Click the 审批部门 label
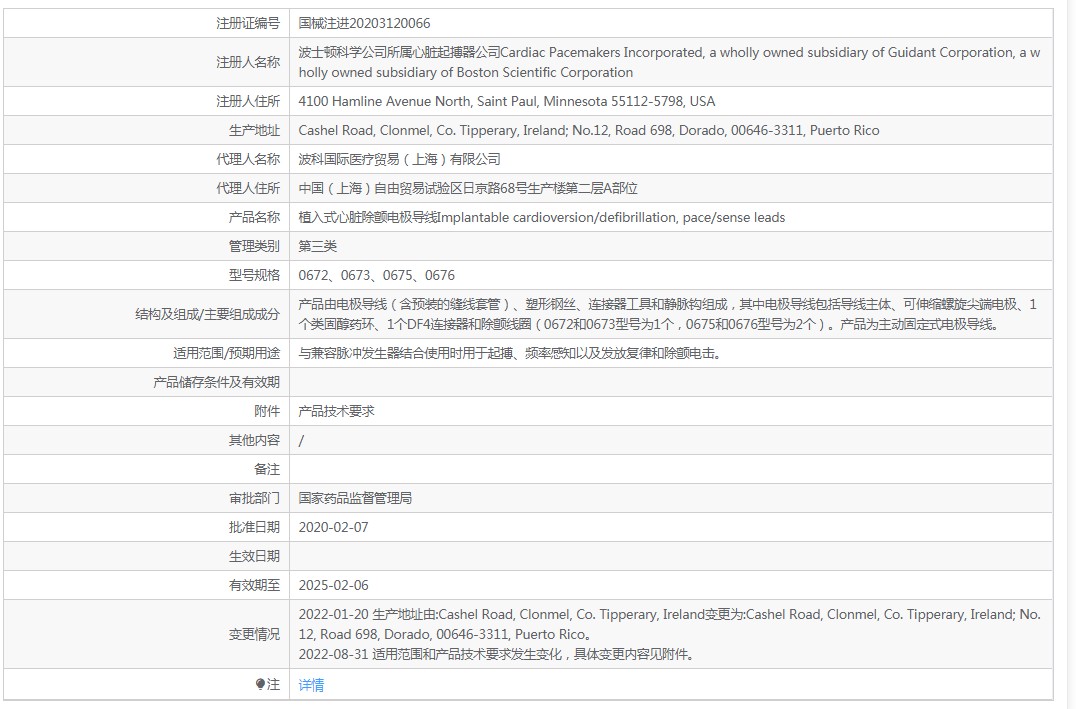 pyautogui.click(x=254, y=498)
